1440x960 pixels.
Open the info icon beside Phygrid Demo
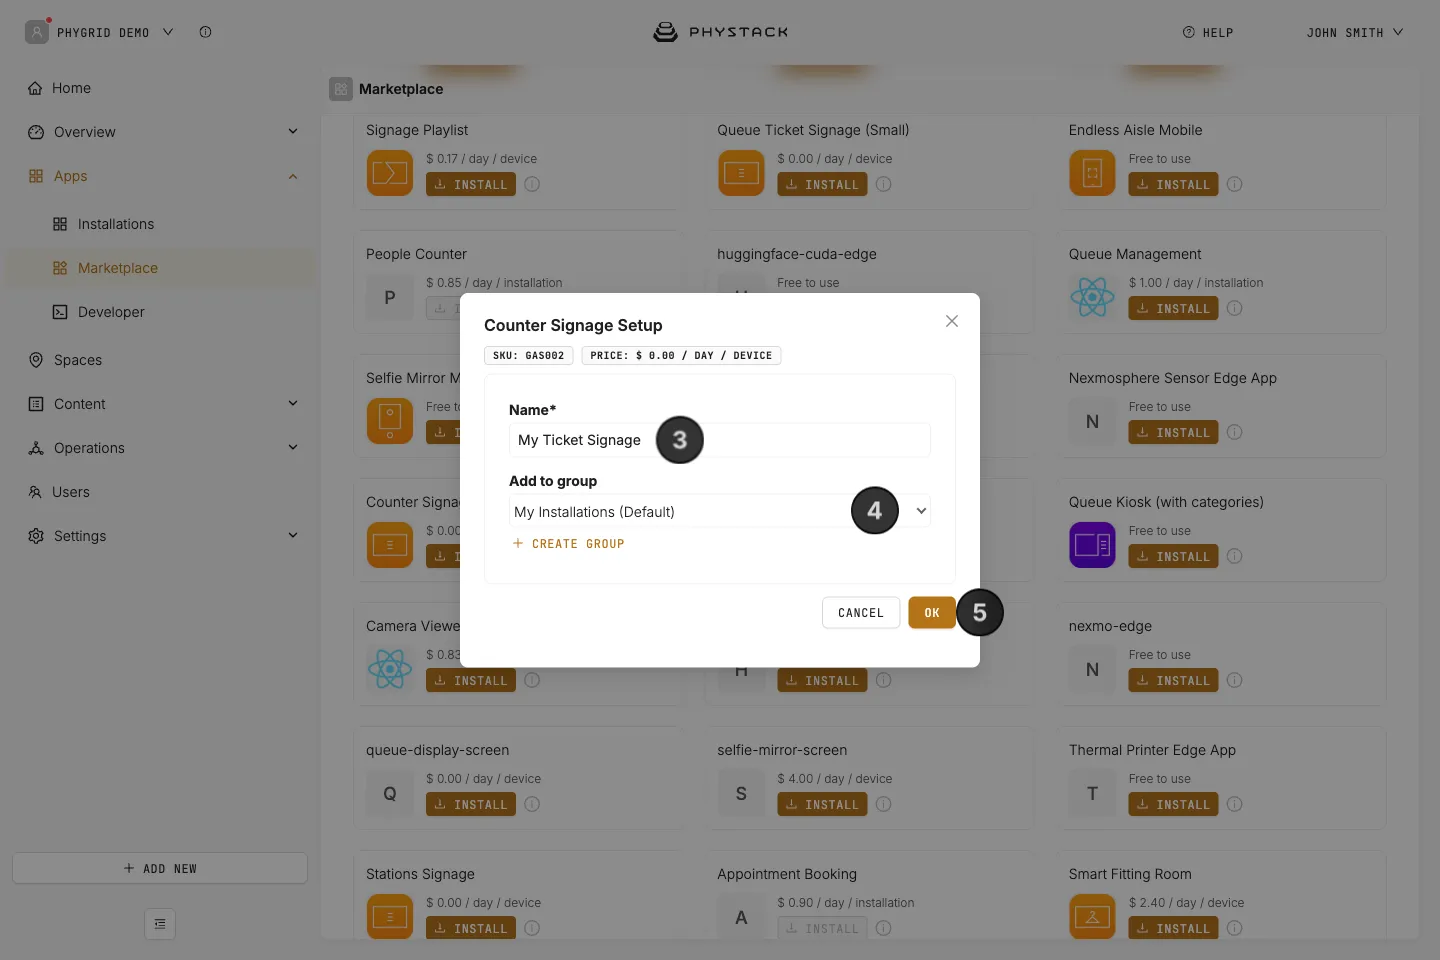coord(205,32)
